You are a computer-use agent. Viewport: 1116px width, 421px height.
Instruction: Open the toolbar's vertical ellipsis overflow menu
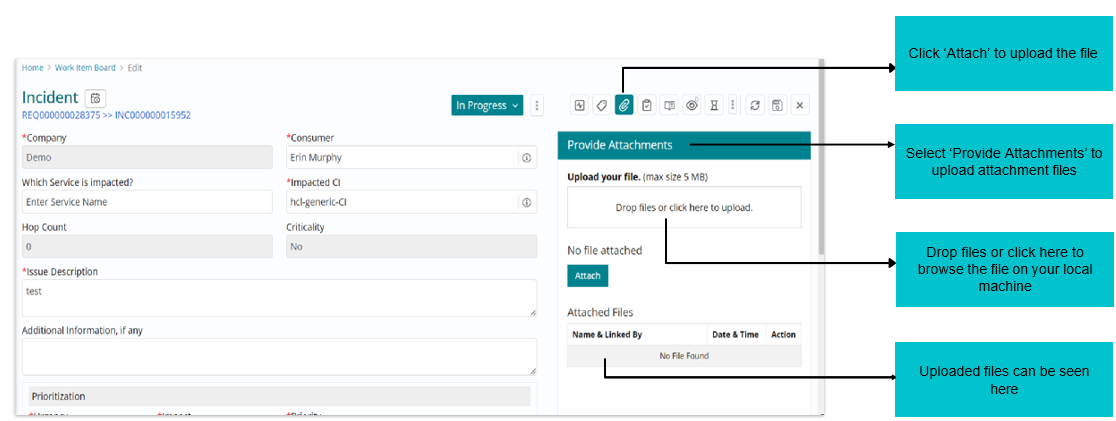[733, 105]
